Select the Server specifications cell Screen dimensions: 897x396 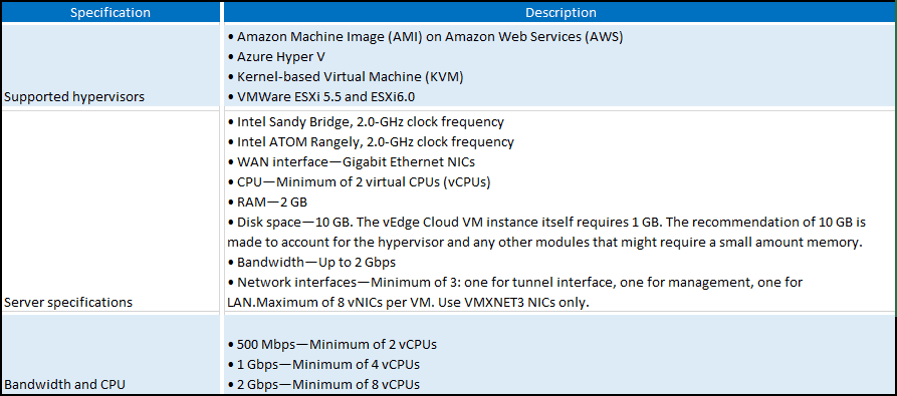[110, 211]
